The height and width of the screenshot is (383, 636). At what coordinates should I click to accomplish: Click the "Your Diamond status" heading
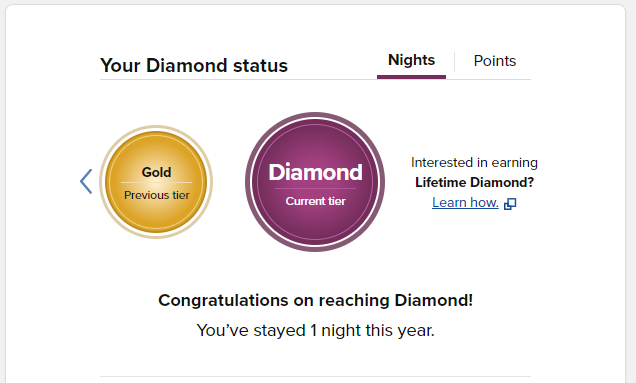click(194, 65)
